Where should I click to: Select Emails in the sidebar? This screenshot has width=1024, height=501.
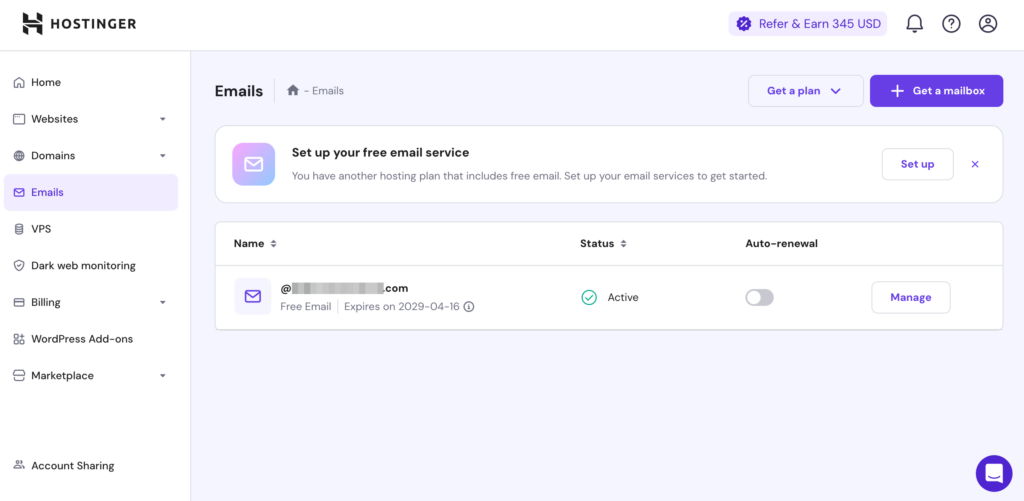tap(91, 192)
